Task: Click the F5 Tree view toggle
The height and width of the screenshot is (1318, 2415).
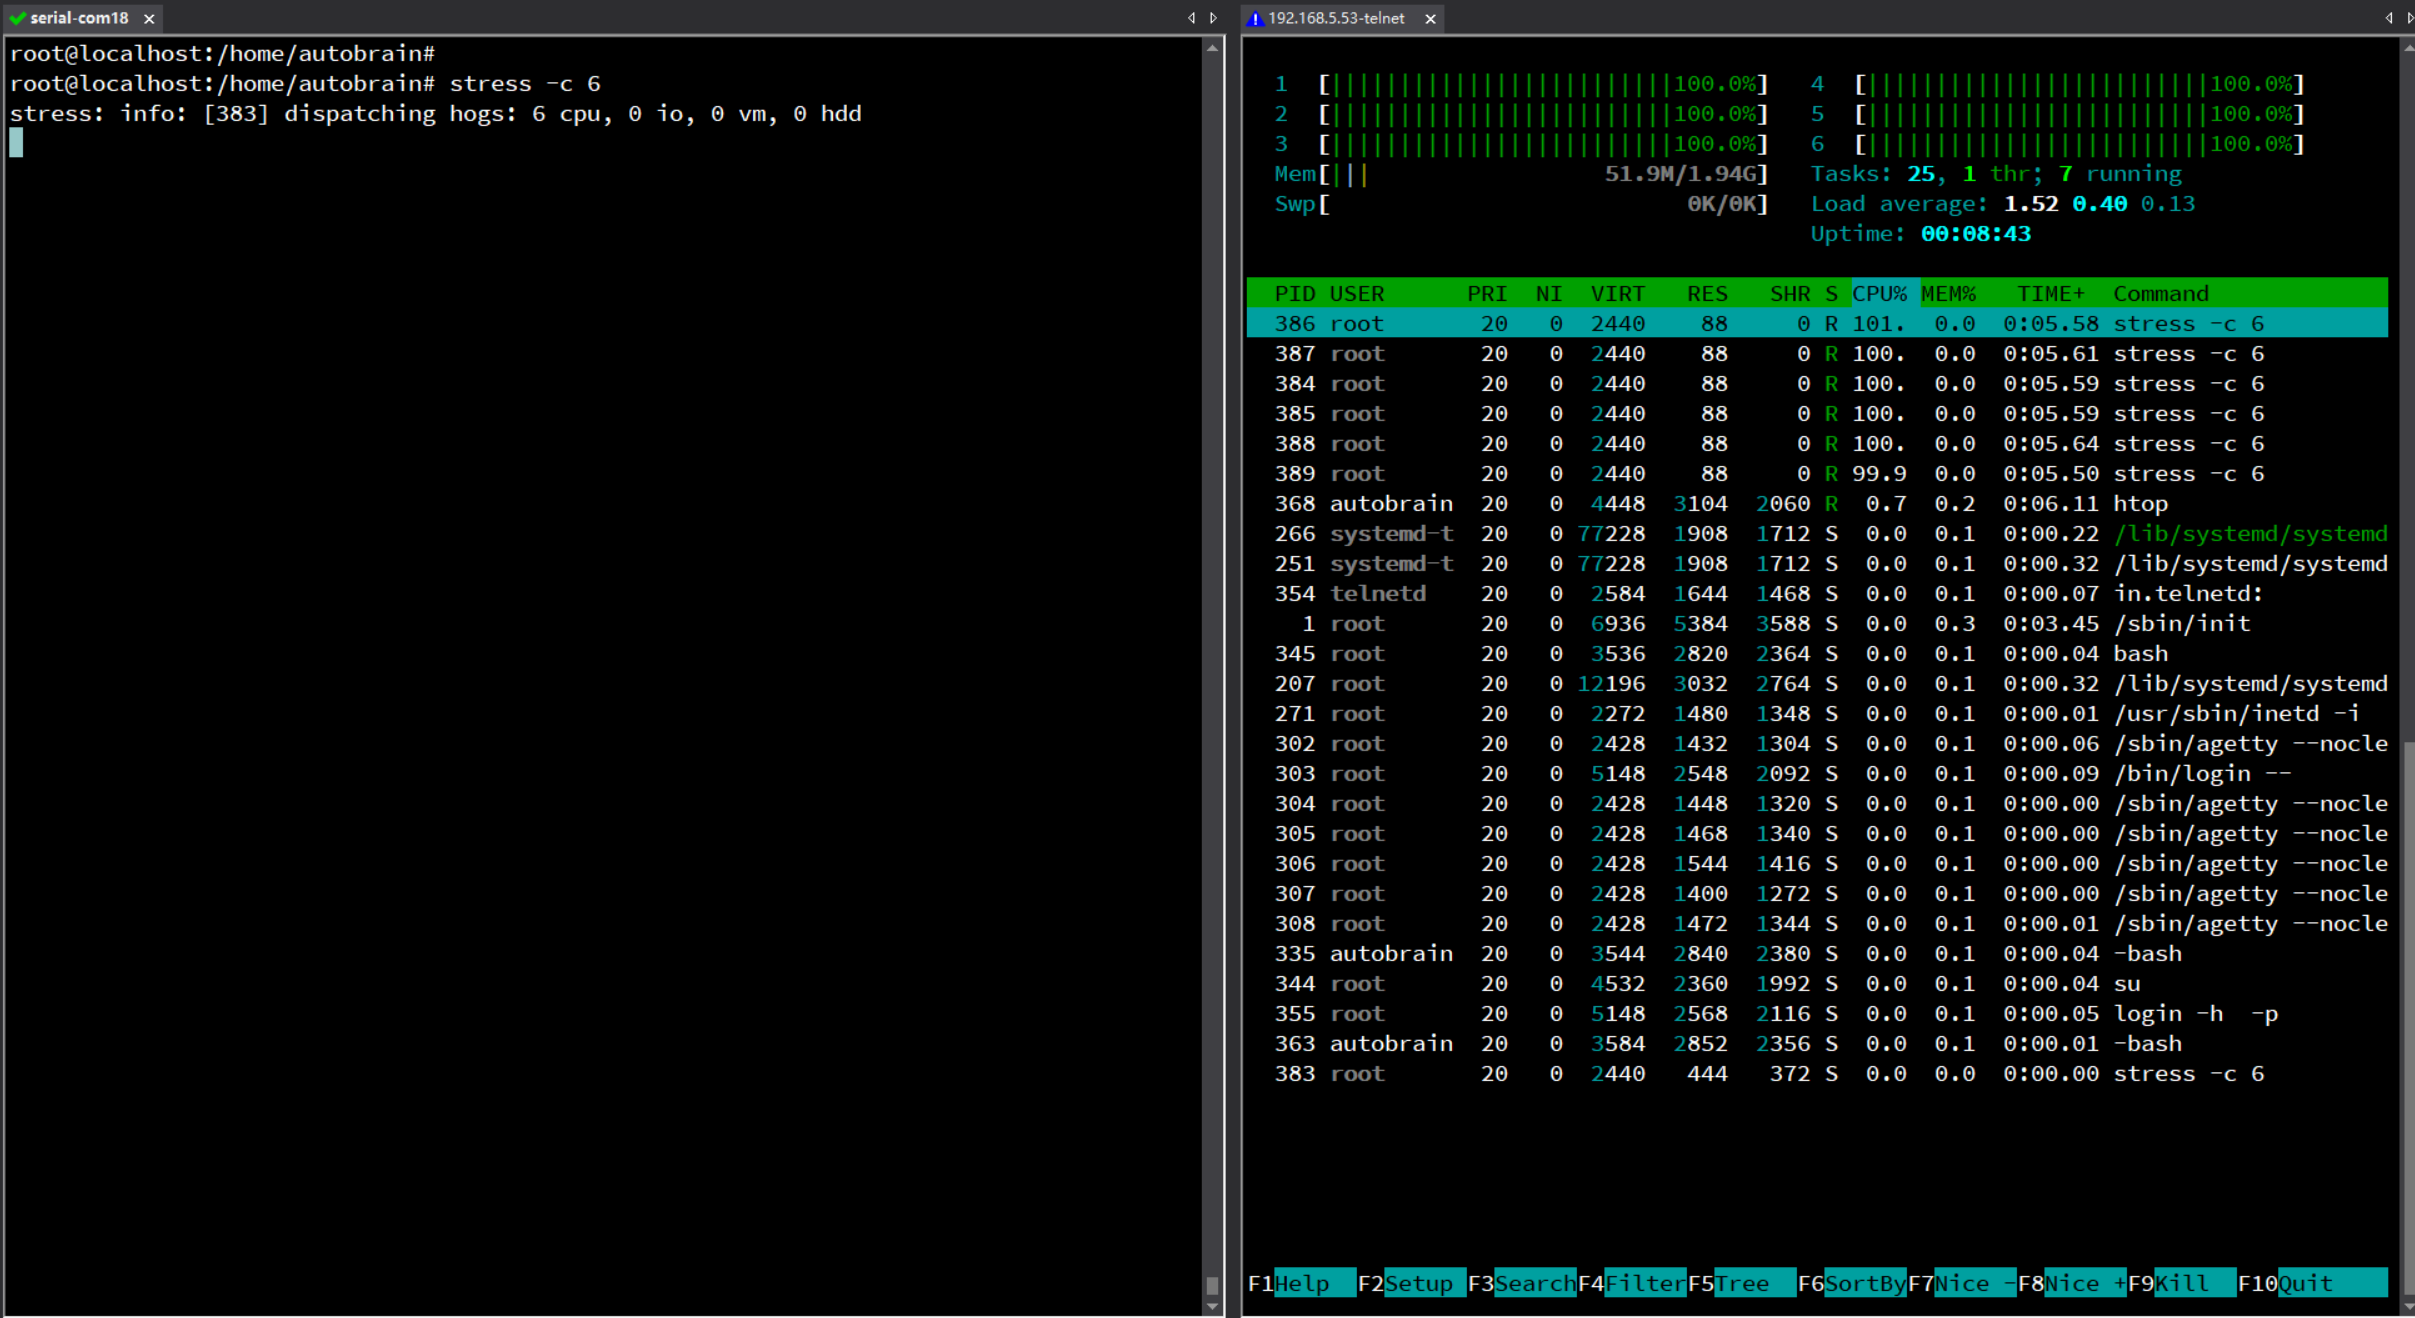Action: [x=1742, y=1283]
